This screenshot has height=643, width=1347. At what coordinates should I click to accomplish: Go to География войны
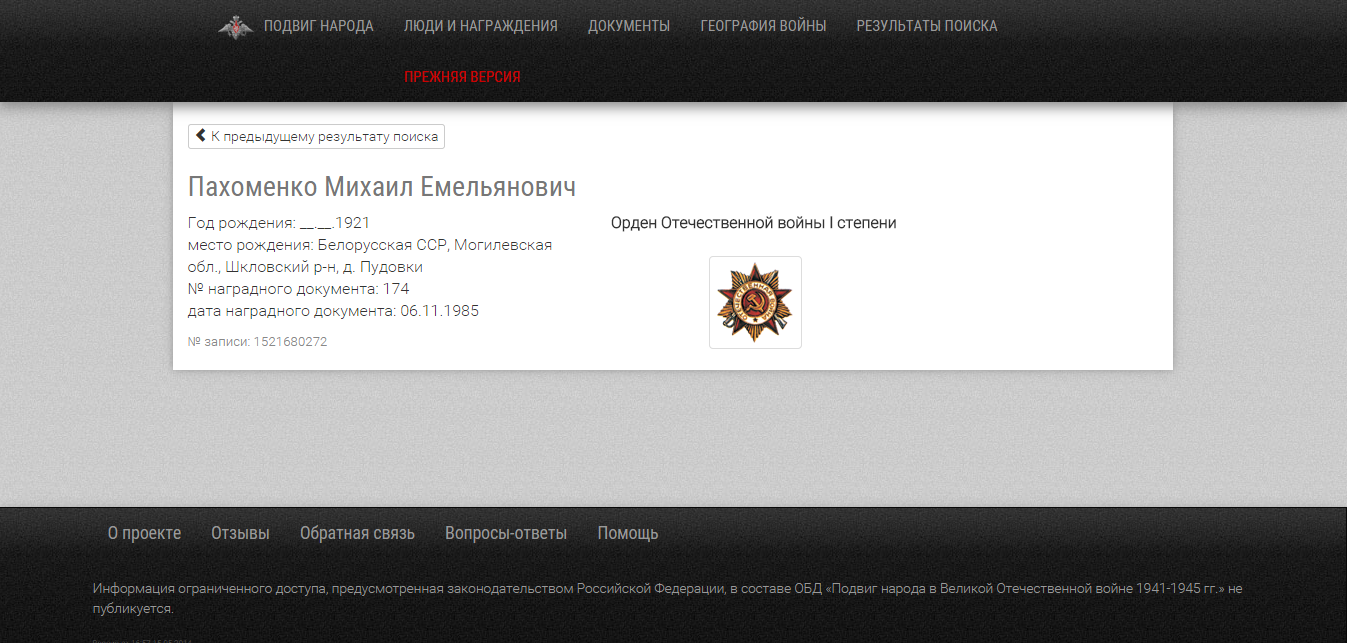[x=763, y=26]
